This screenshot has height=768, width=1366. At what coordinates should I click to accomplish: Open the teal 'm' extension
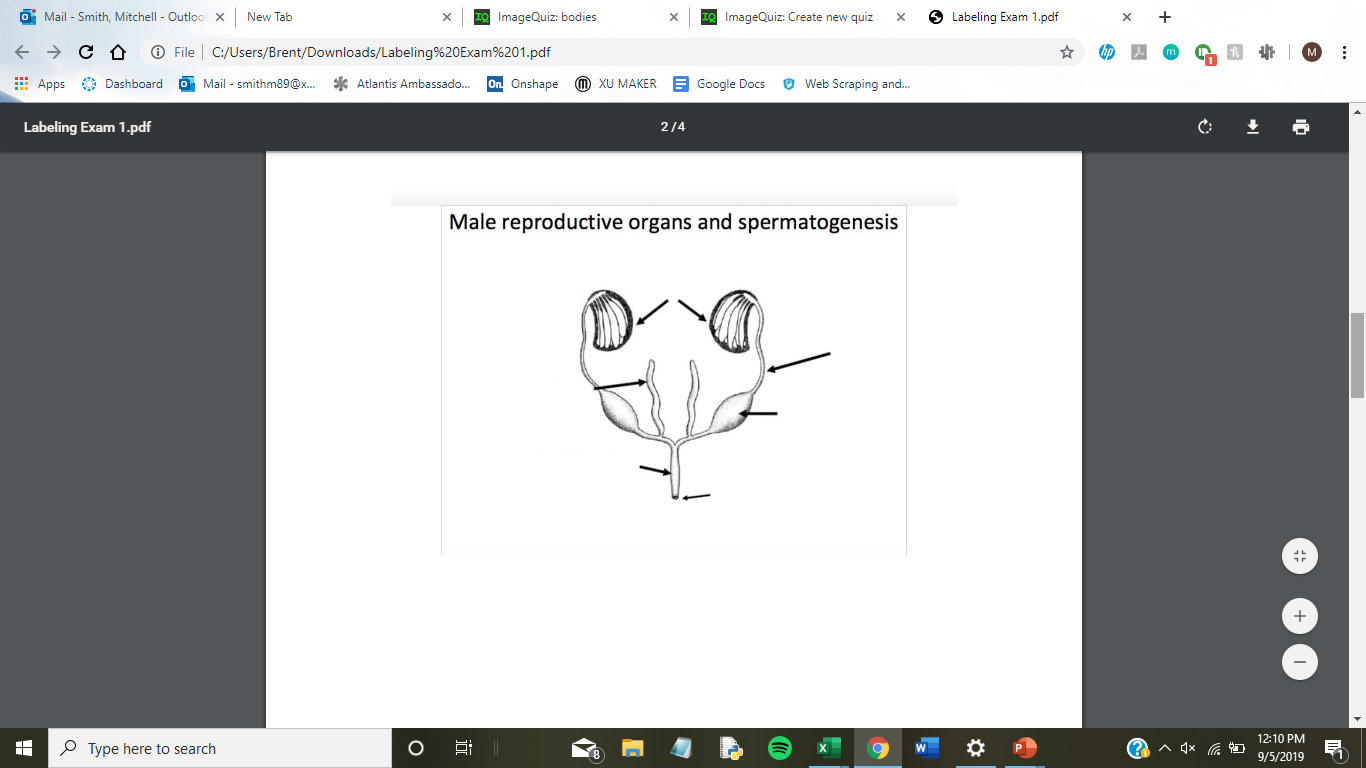(x=1171, y=52)
